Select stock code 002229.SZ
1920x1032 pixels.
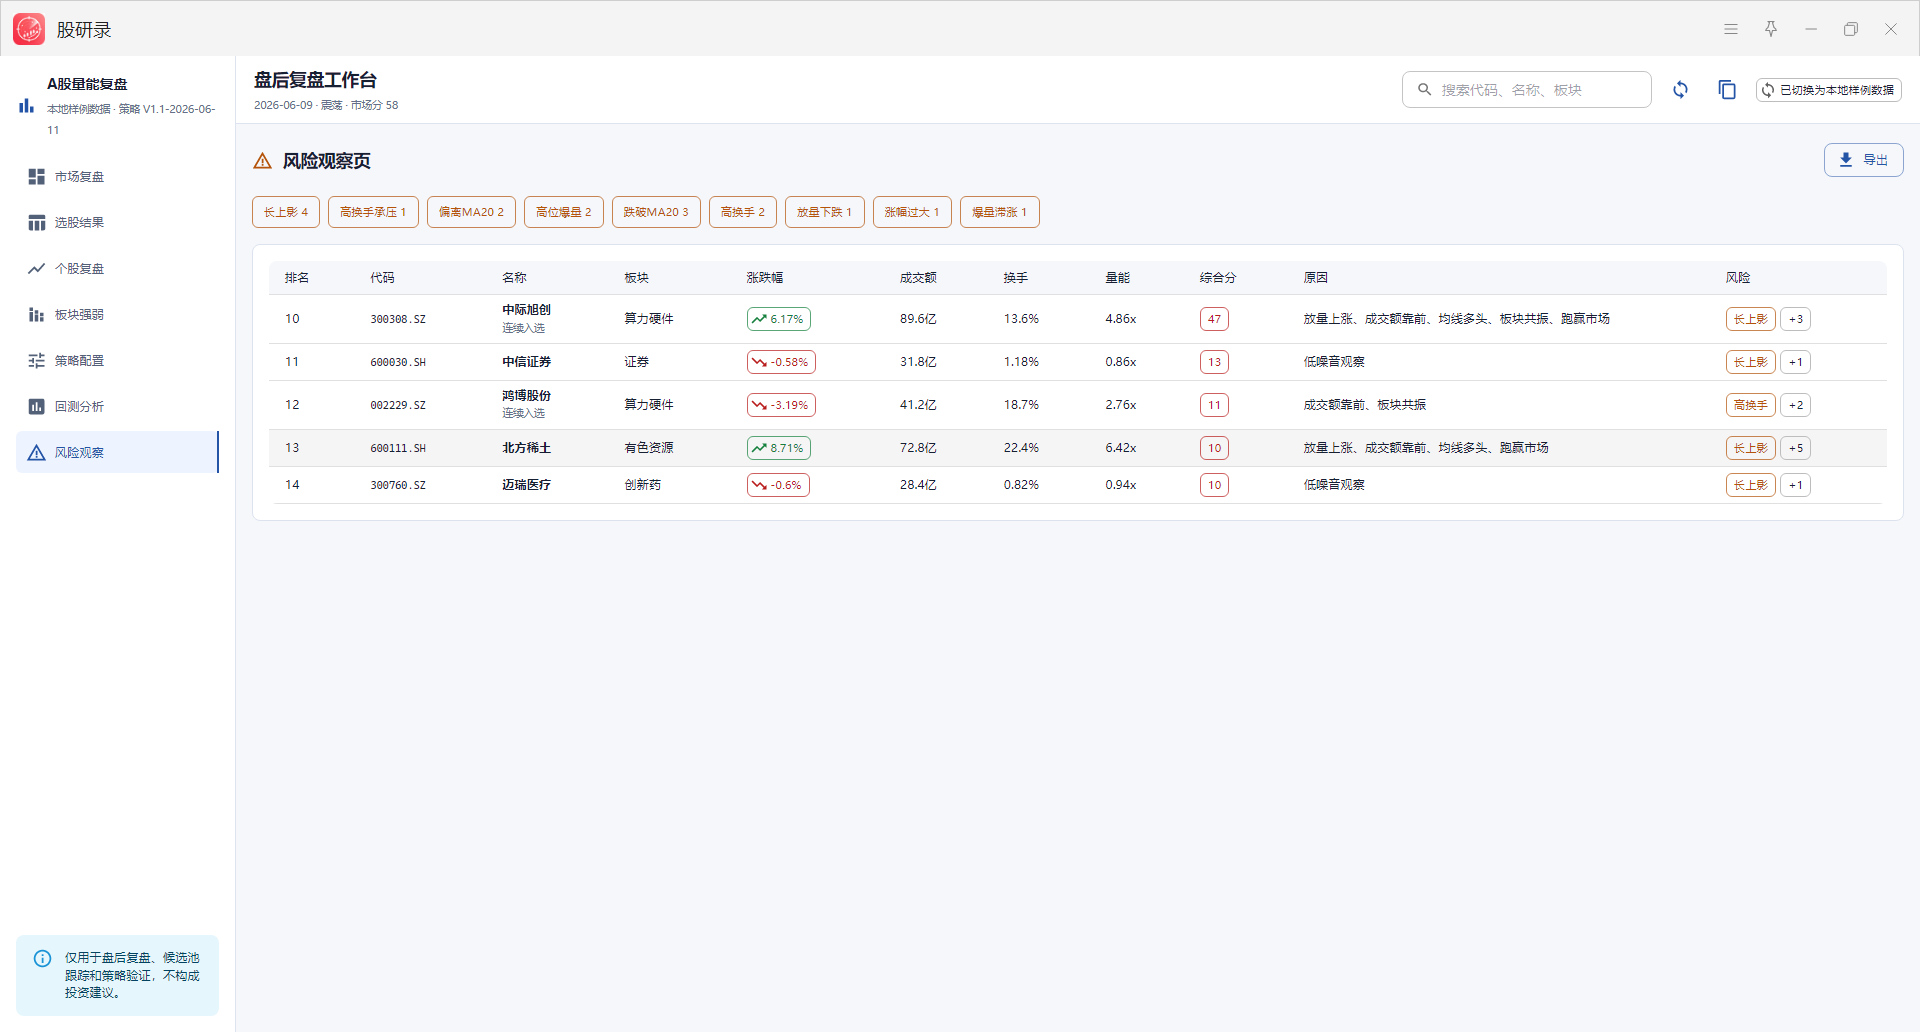[x=398, y=405]
